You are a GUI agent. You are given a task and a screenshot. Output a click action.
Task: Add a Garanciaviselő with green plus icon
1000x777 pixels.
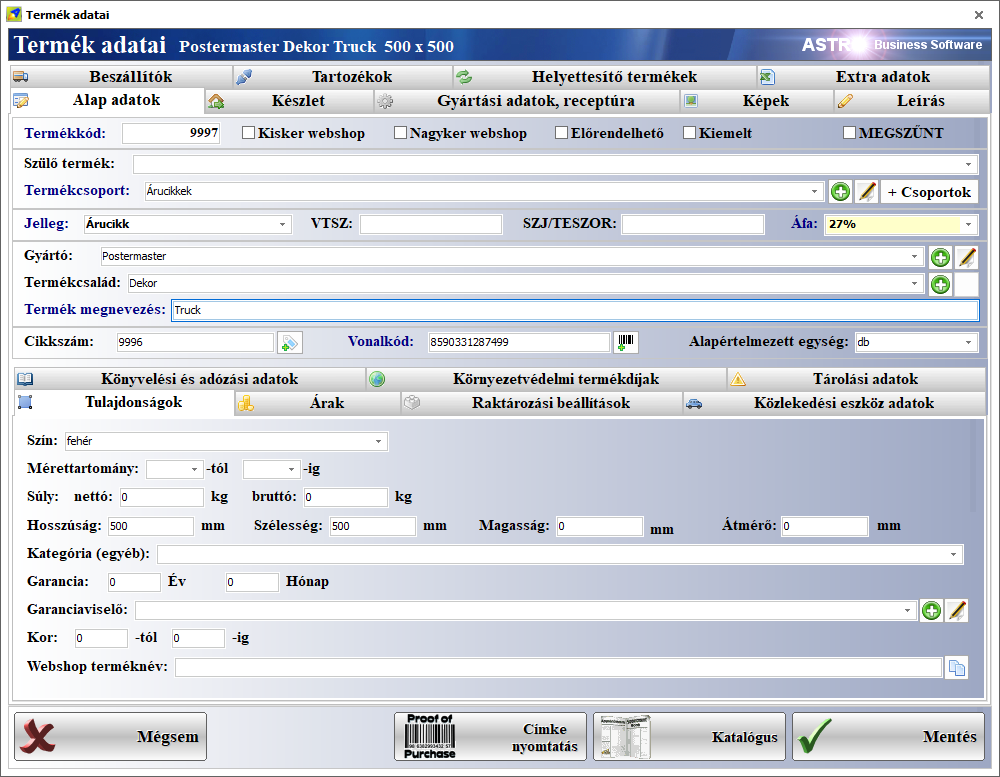(931, 610)
